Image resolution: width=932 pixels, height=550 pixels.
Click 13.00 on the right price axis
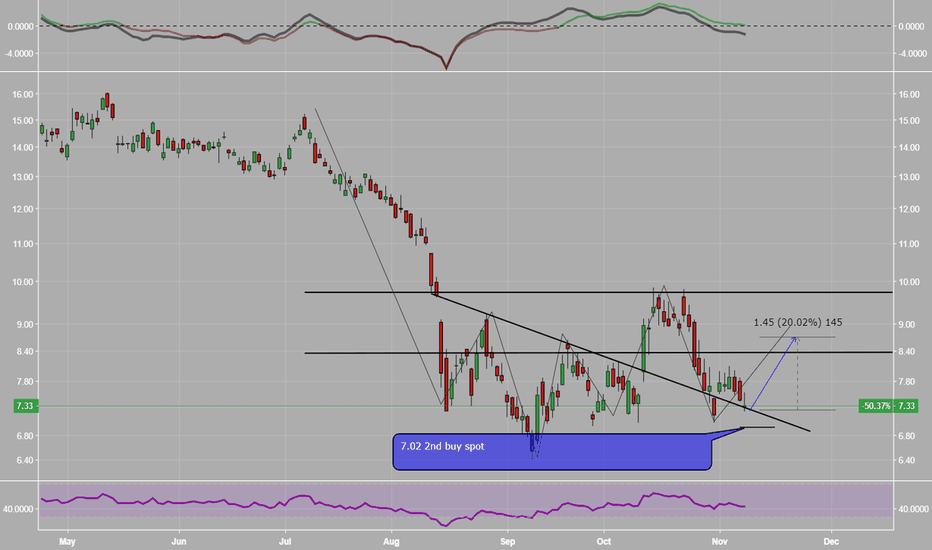(x=909, y=177)
